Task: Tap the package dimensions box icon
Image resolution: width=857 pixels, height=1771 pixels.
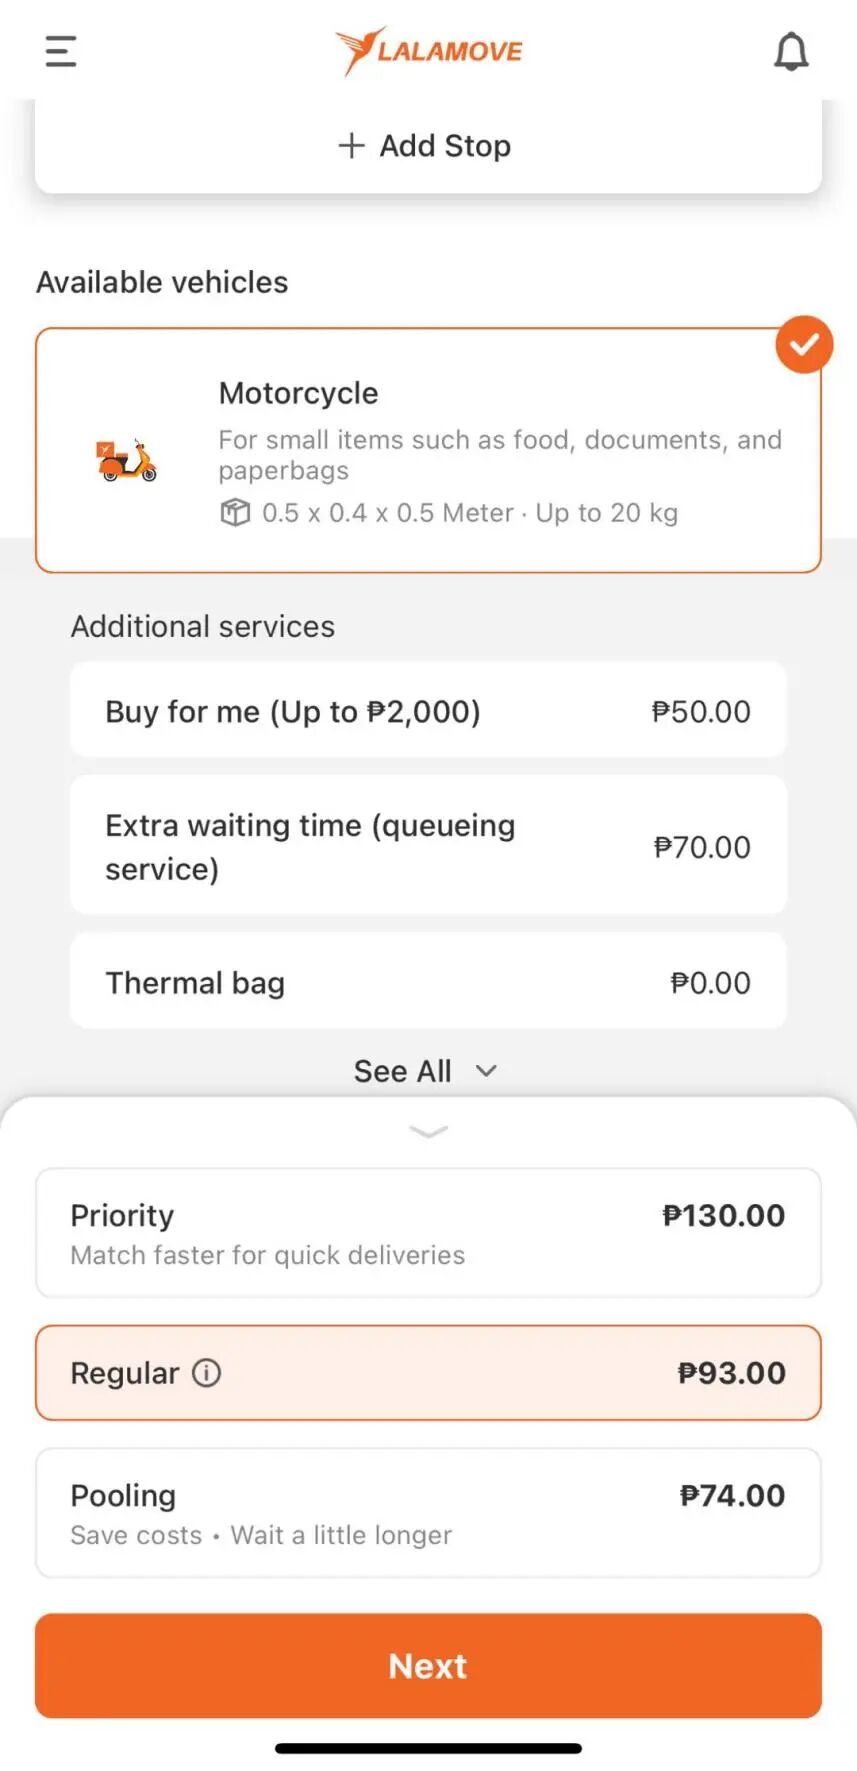Action: [x=235, y=513]
